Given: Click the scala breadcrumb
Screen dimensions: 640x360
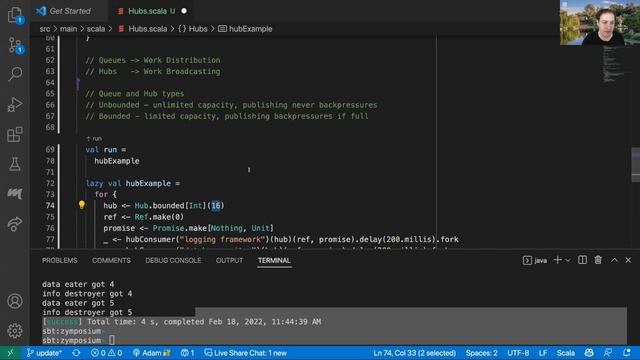Looking at the screenshot, I should coord(96,29).
